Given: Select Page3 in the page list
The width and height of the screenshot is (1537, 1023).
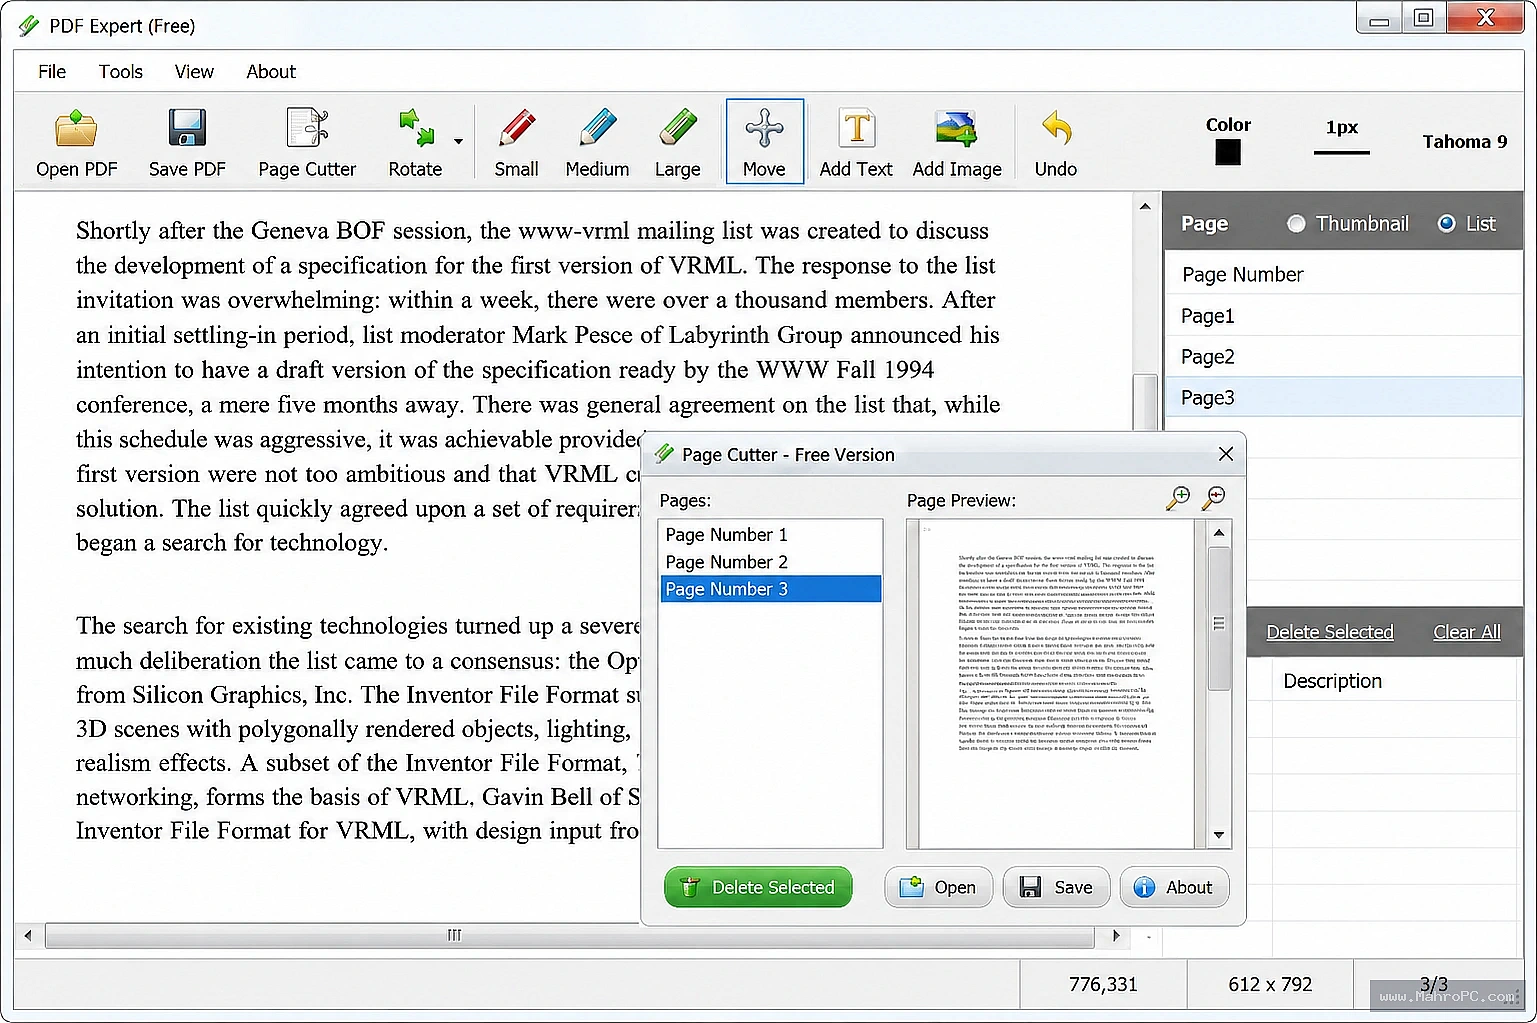Looking at the screenshot, I should point(1343,398).
